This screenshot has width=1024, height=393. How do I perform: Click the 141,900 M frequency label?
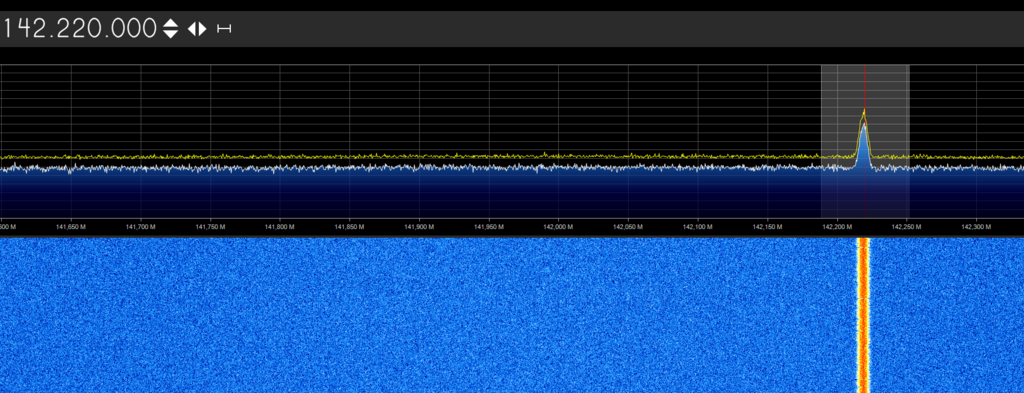419,227
